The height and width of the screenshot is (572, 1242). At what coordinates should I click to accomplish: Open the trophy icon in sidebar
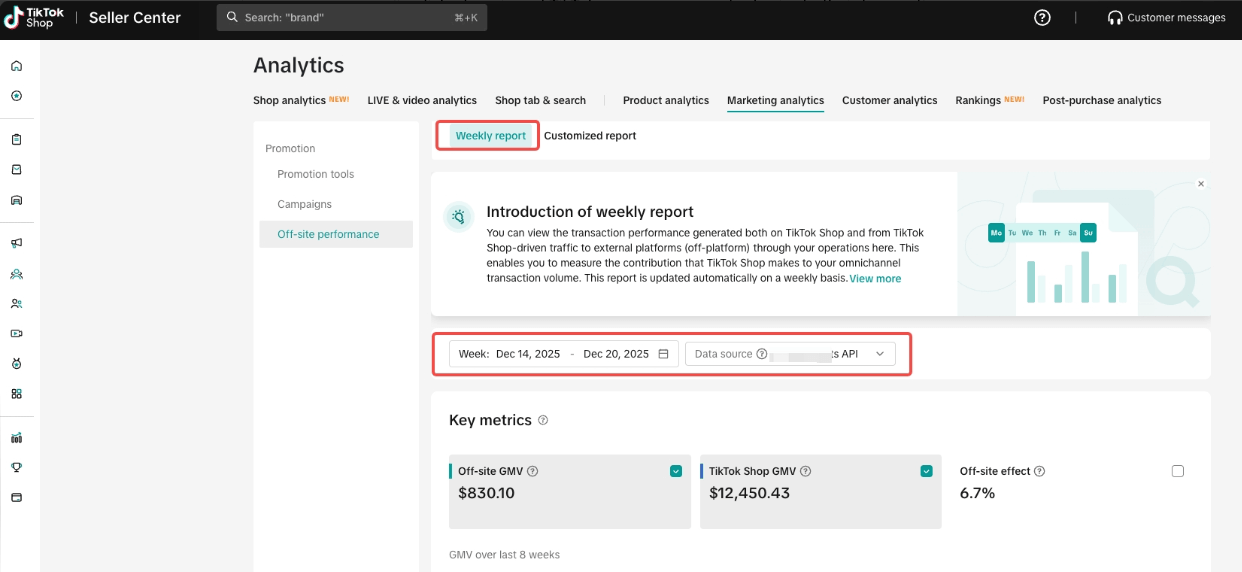point(16,467)
